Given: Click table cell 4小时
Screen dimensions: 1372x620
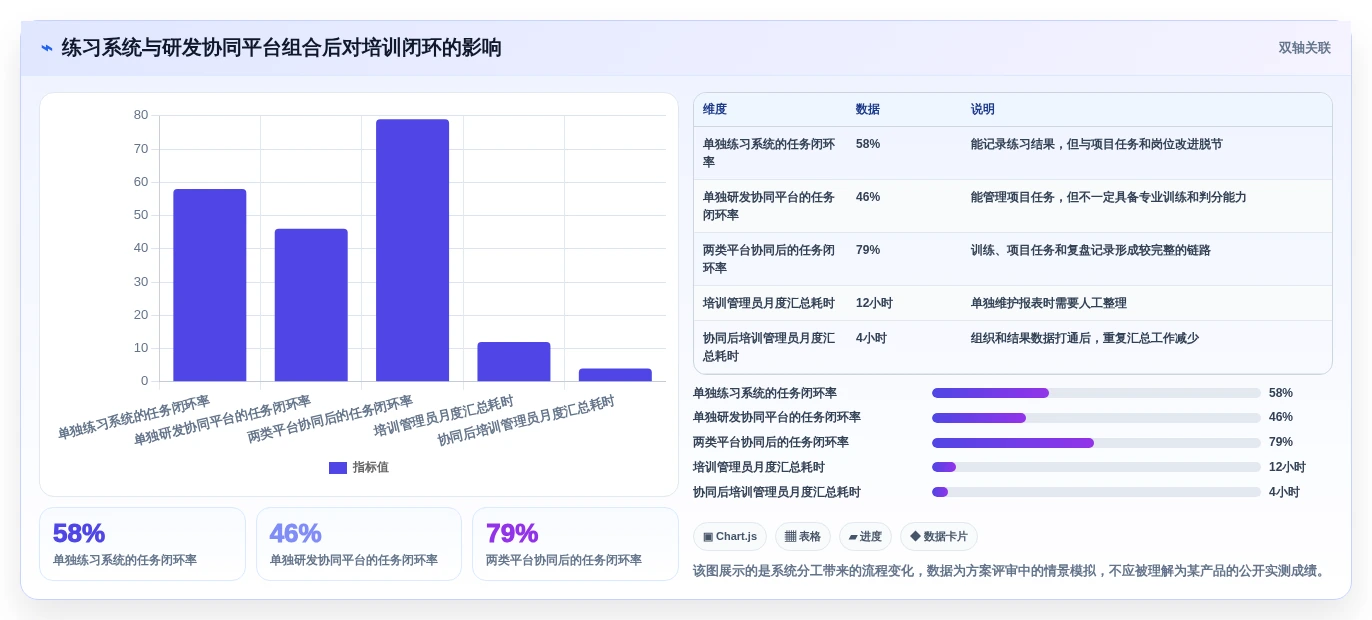Looking at the screenshot, I should 871,338.
